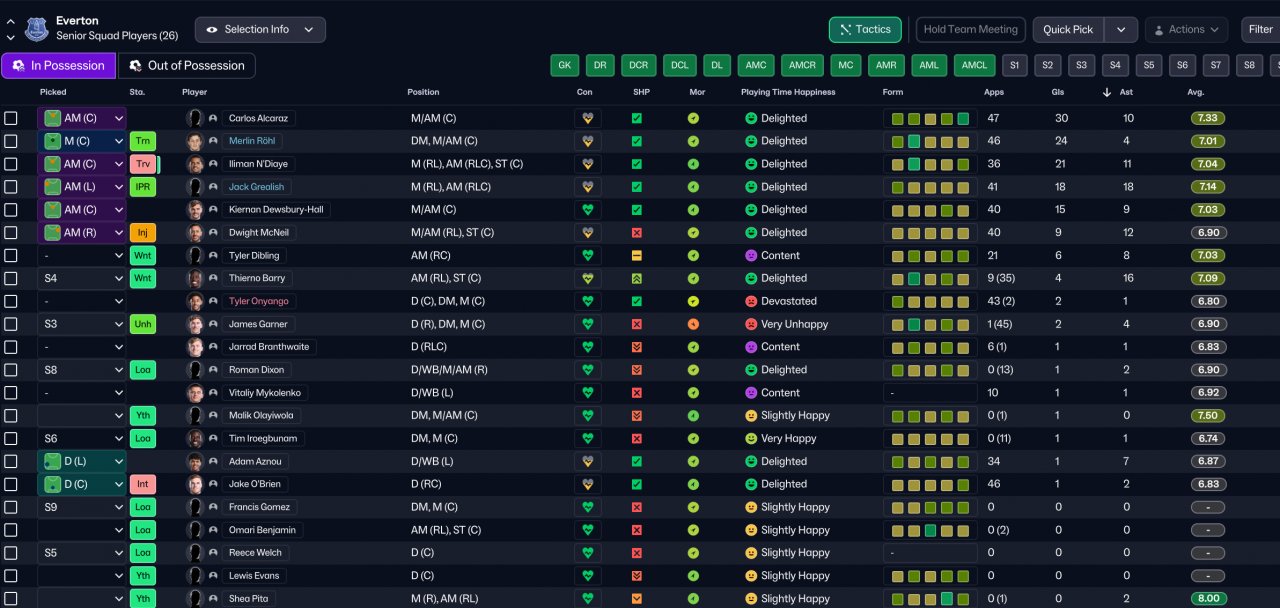Click Tim Iroegbunam's very happy face icon
Image resolution: width=1280 pixels, height=608 pixels.
[751, 438]
